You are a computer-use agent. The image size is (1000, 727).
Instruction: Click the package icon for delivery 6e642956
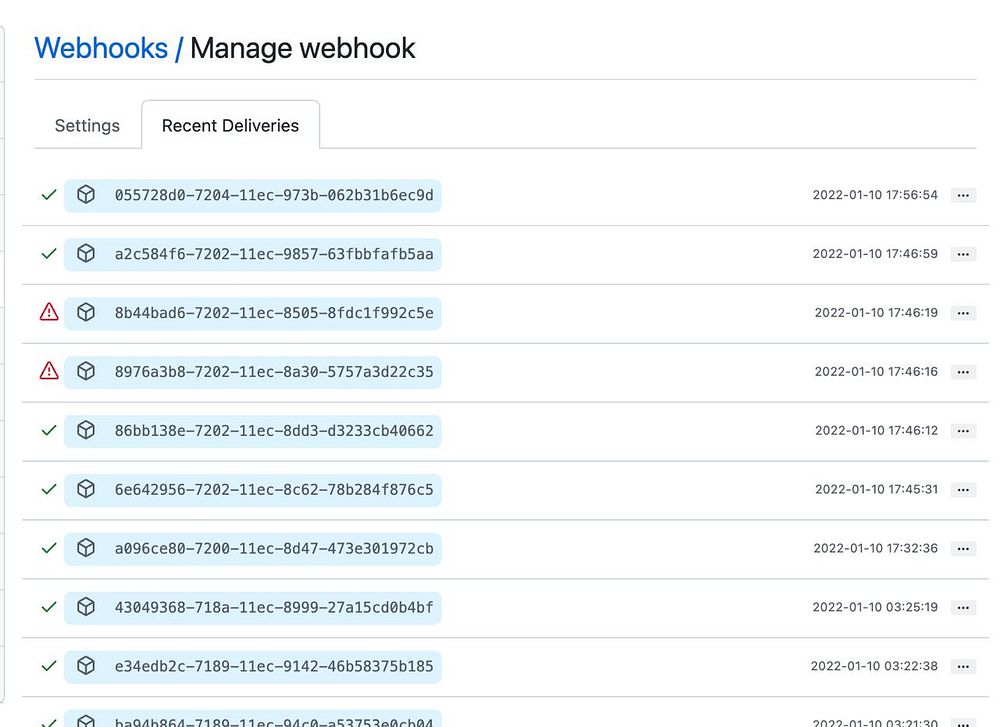click(x=86, y=490)
